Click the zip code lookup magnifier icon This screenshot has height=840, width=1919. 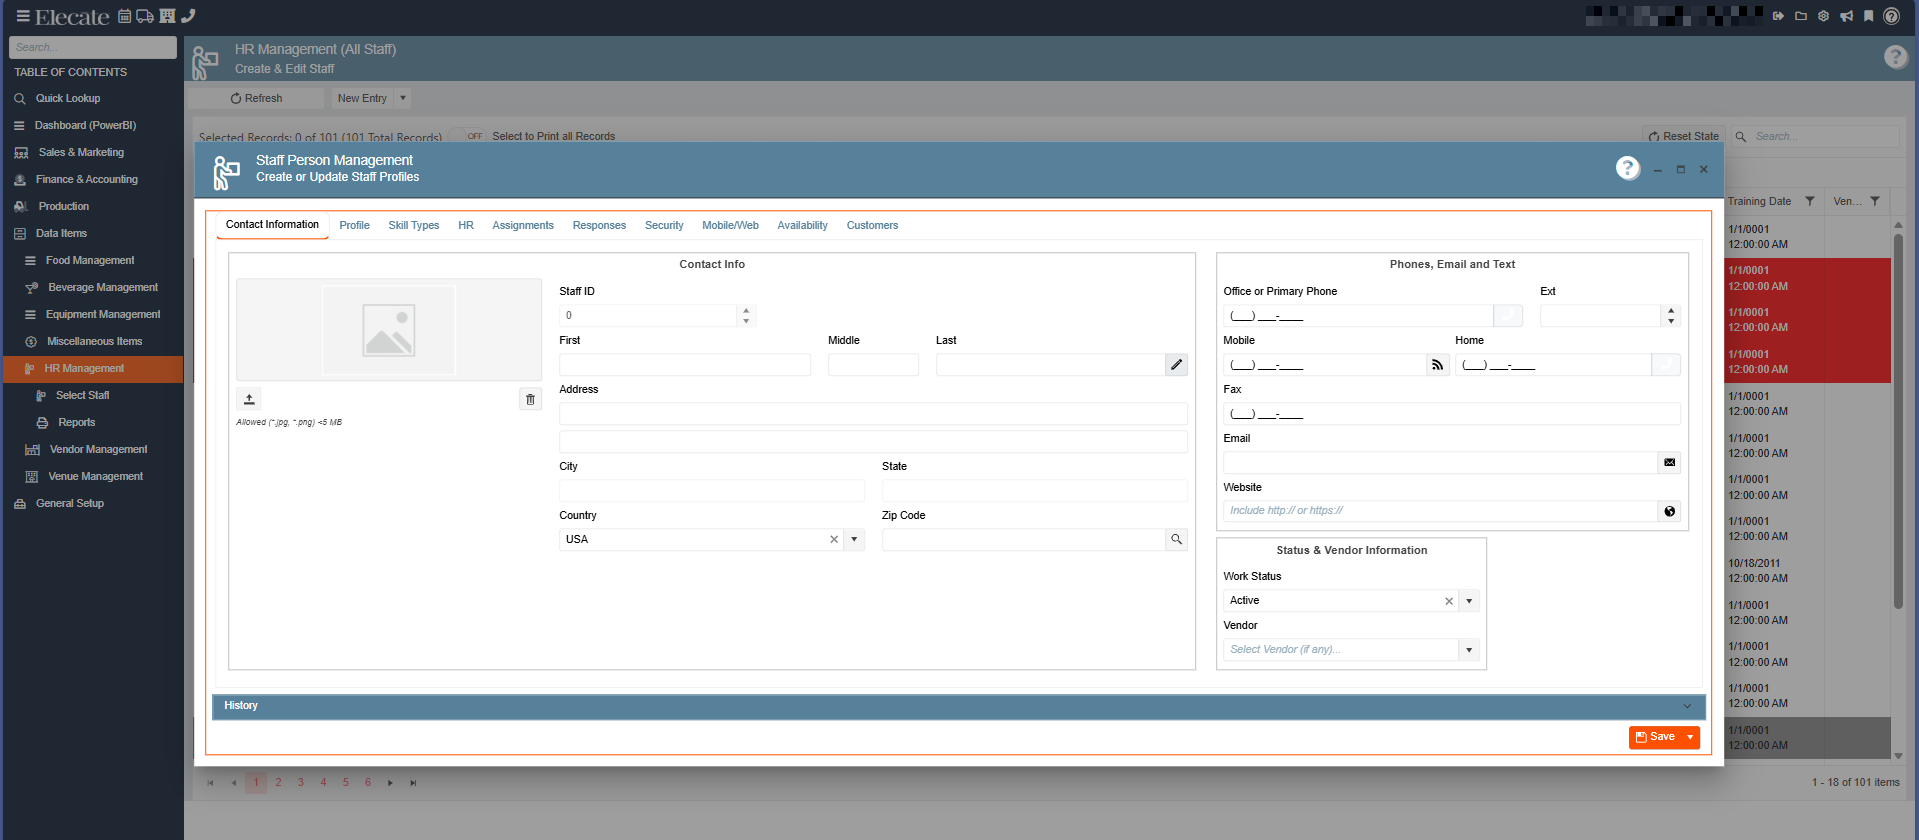1176,540
